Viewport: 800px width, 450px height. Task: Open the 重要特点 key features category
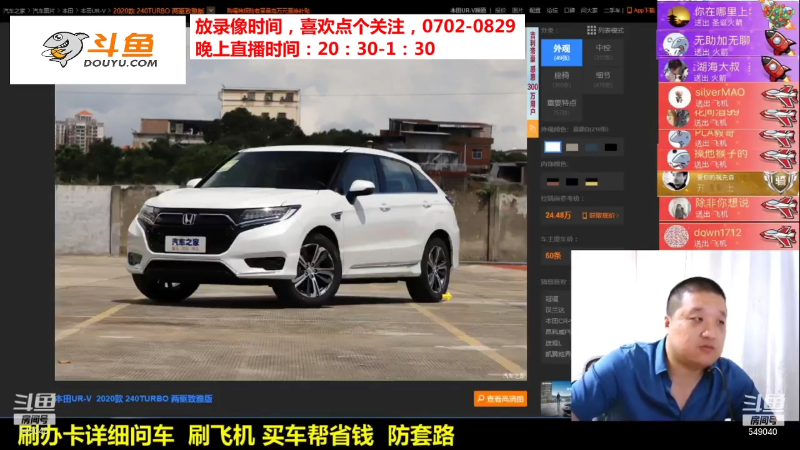coord(561,106)
